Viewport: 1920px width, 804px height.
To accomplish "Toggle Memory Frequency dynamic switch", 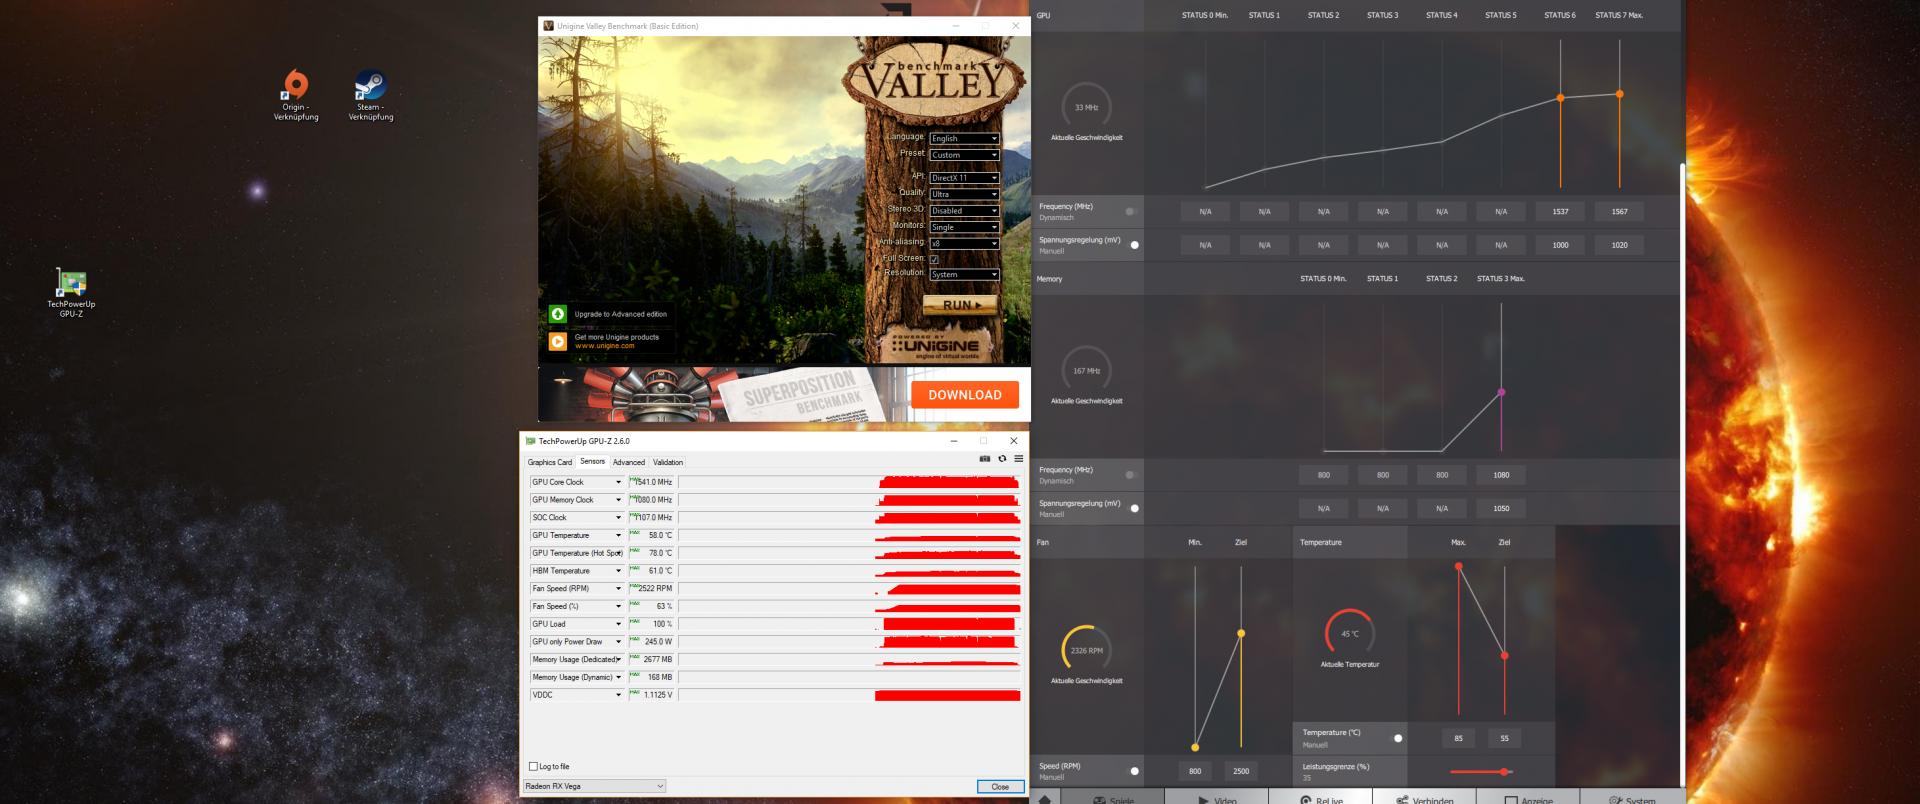I will click(x=1131, y=475).
